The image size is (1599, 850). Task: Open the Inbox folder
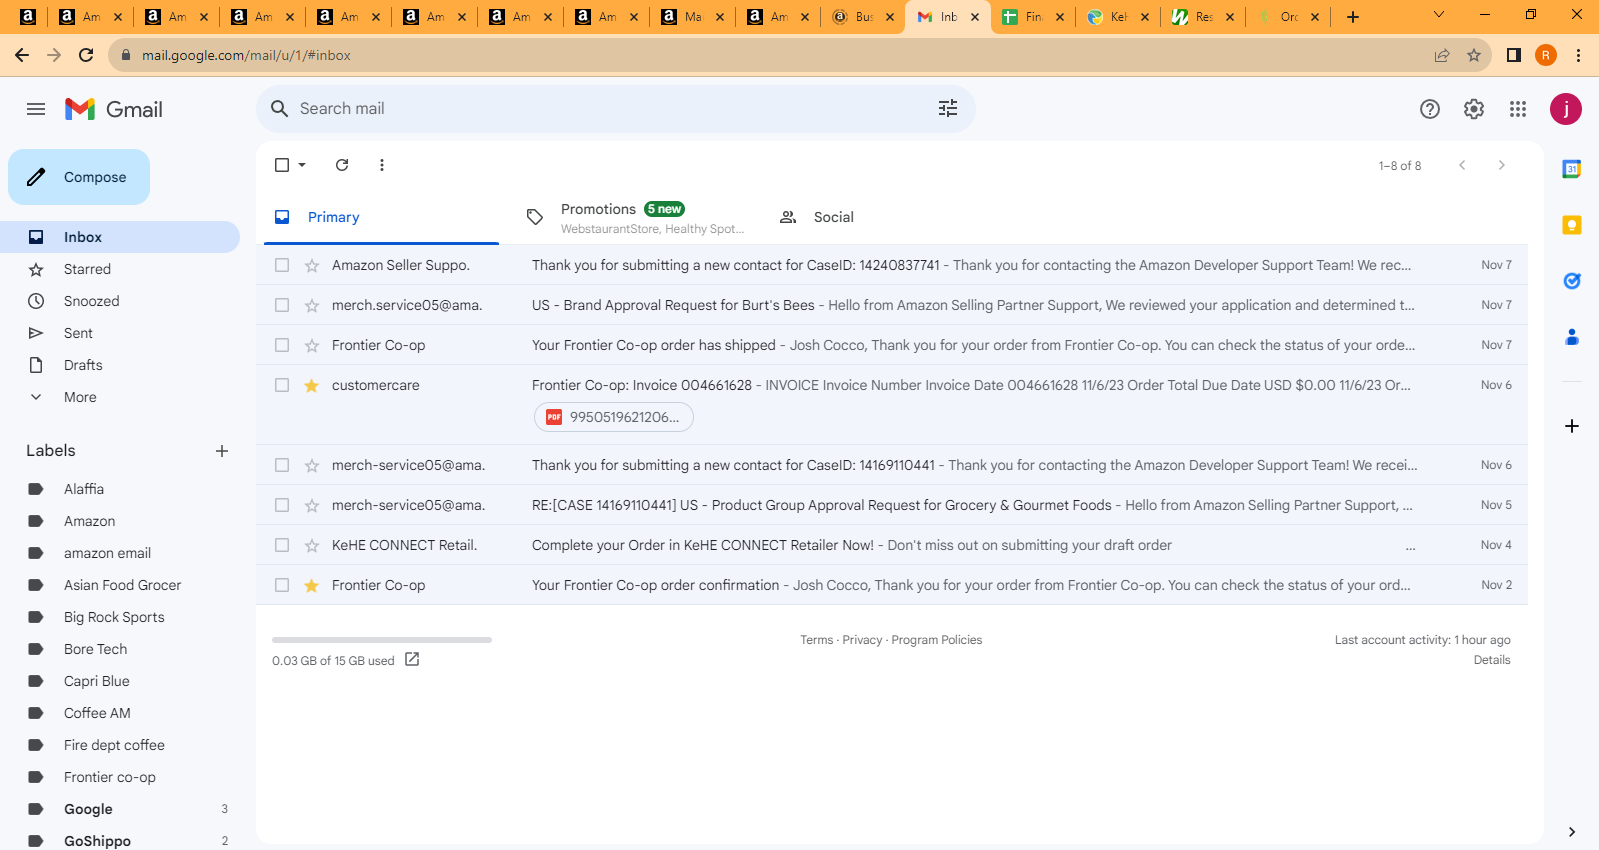120,237
